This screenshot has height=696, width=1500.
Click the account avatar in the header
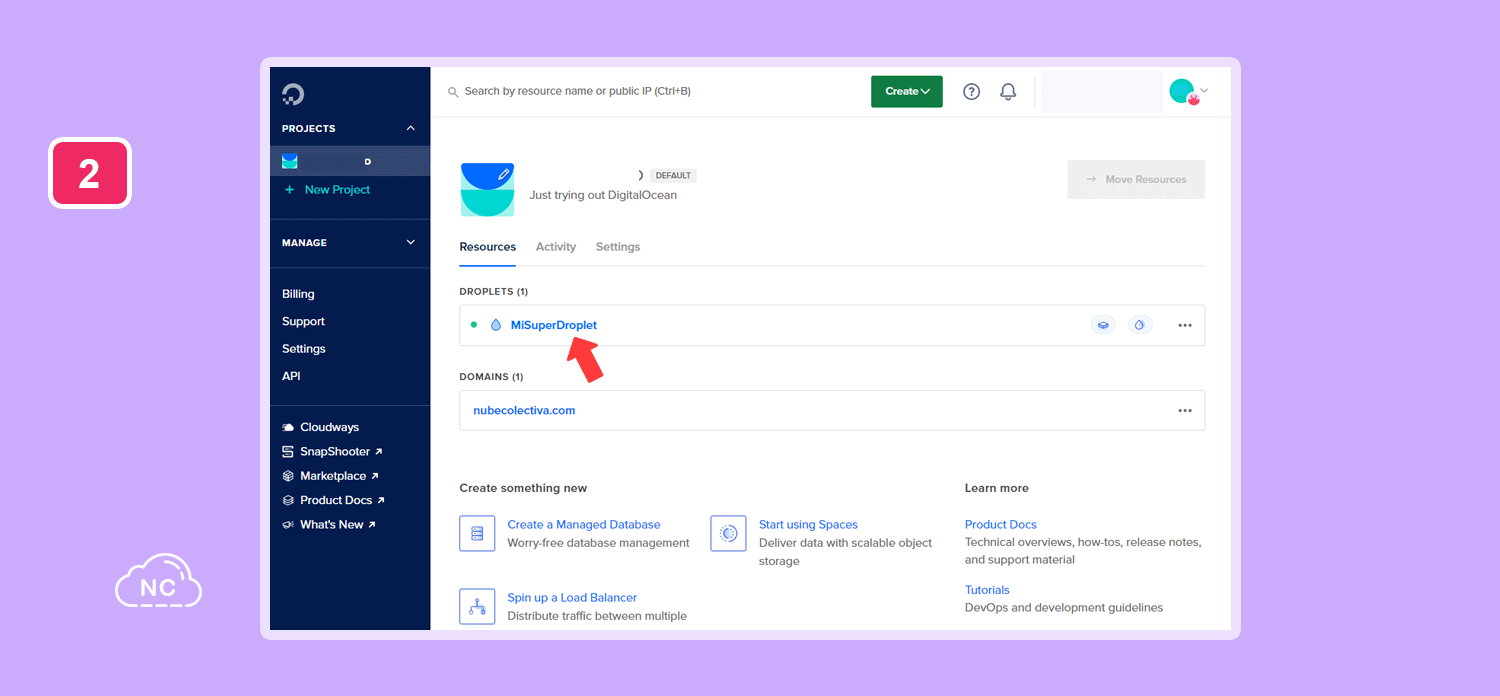point(1183,91)
